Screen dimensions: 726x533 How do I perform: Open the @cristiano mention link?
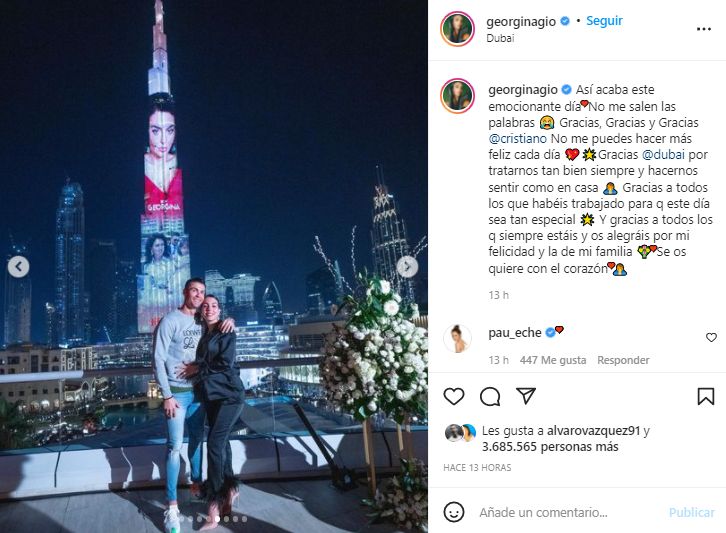tap(517, 138)
